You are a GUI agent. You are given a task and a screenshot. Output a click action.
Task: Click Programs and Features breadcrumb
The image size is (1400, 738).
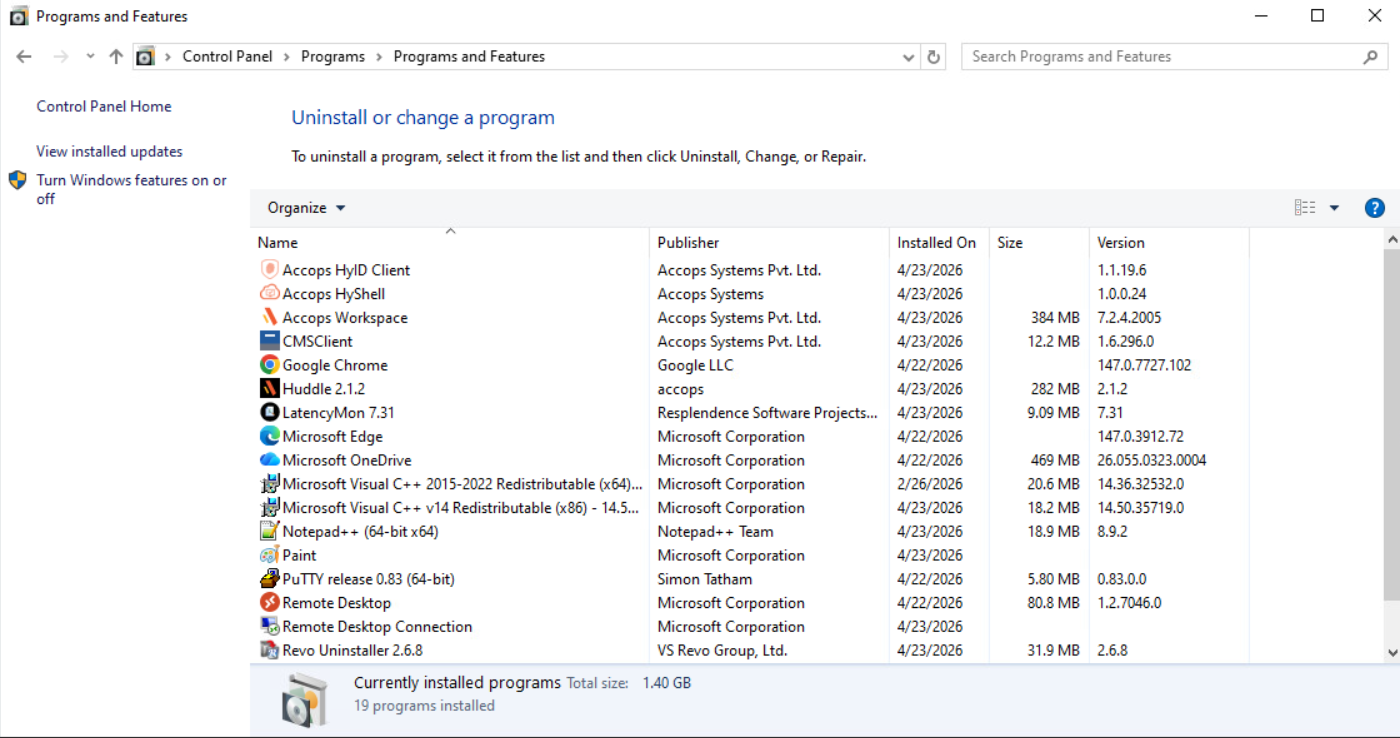click(x=469, y=57)
